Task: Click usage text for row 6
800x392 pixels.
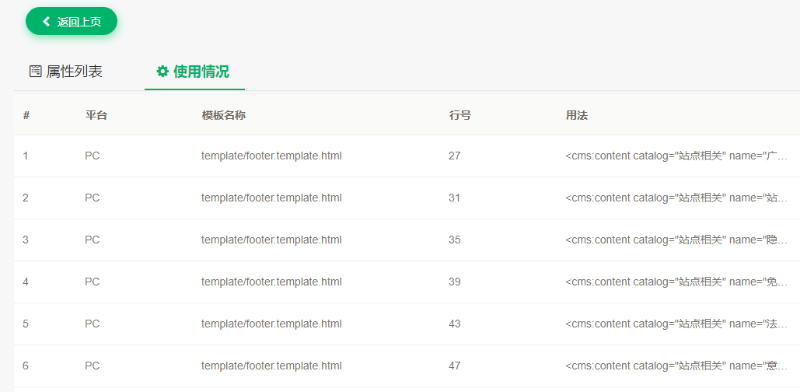Action: point(677,365)
